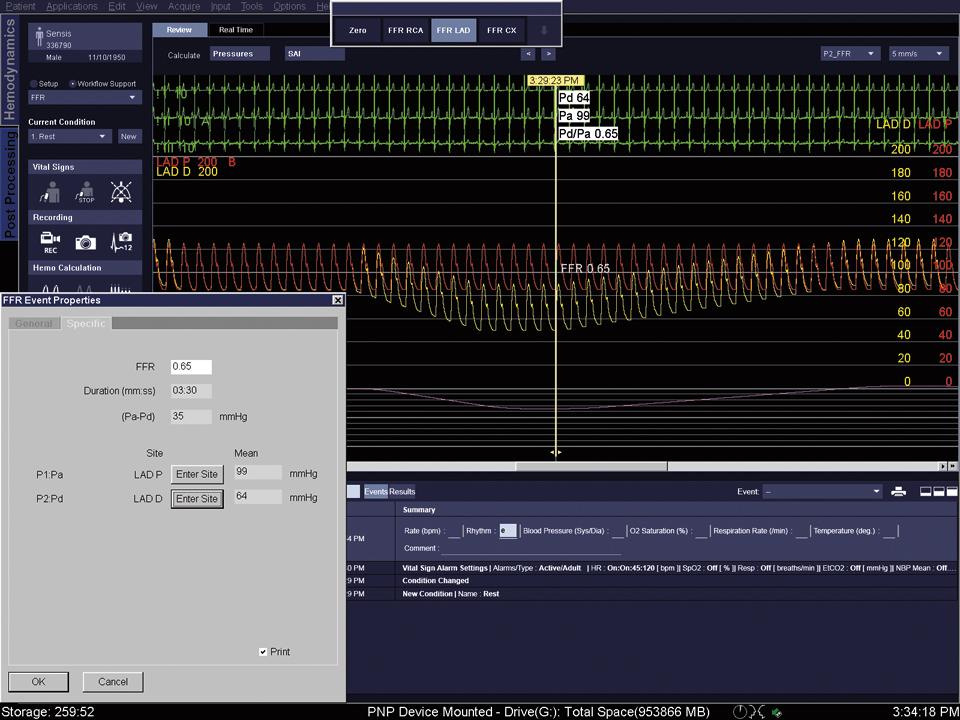Click the horizontal waveform scrollbar thumb
Viewport: 960px width, 720px height.
[591, 466]
